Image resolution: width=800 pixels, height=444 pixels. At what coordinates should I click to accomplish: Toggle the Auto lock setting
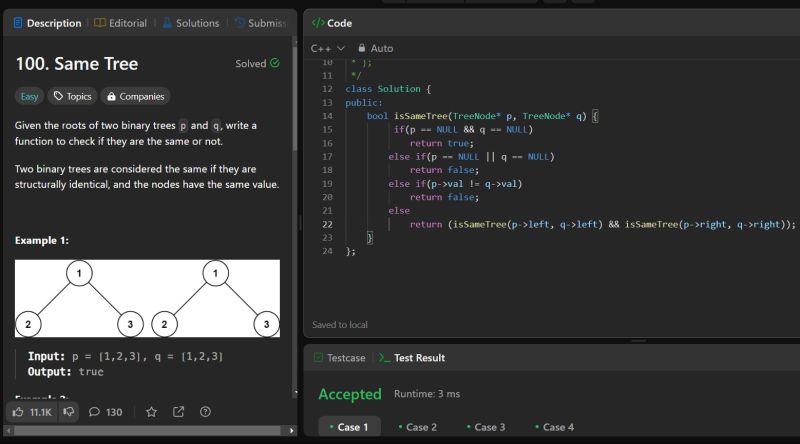point(376,48)
